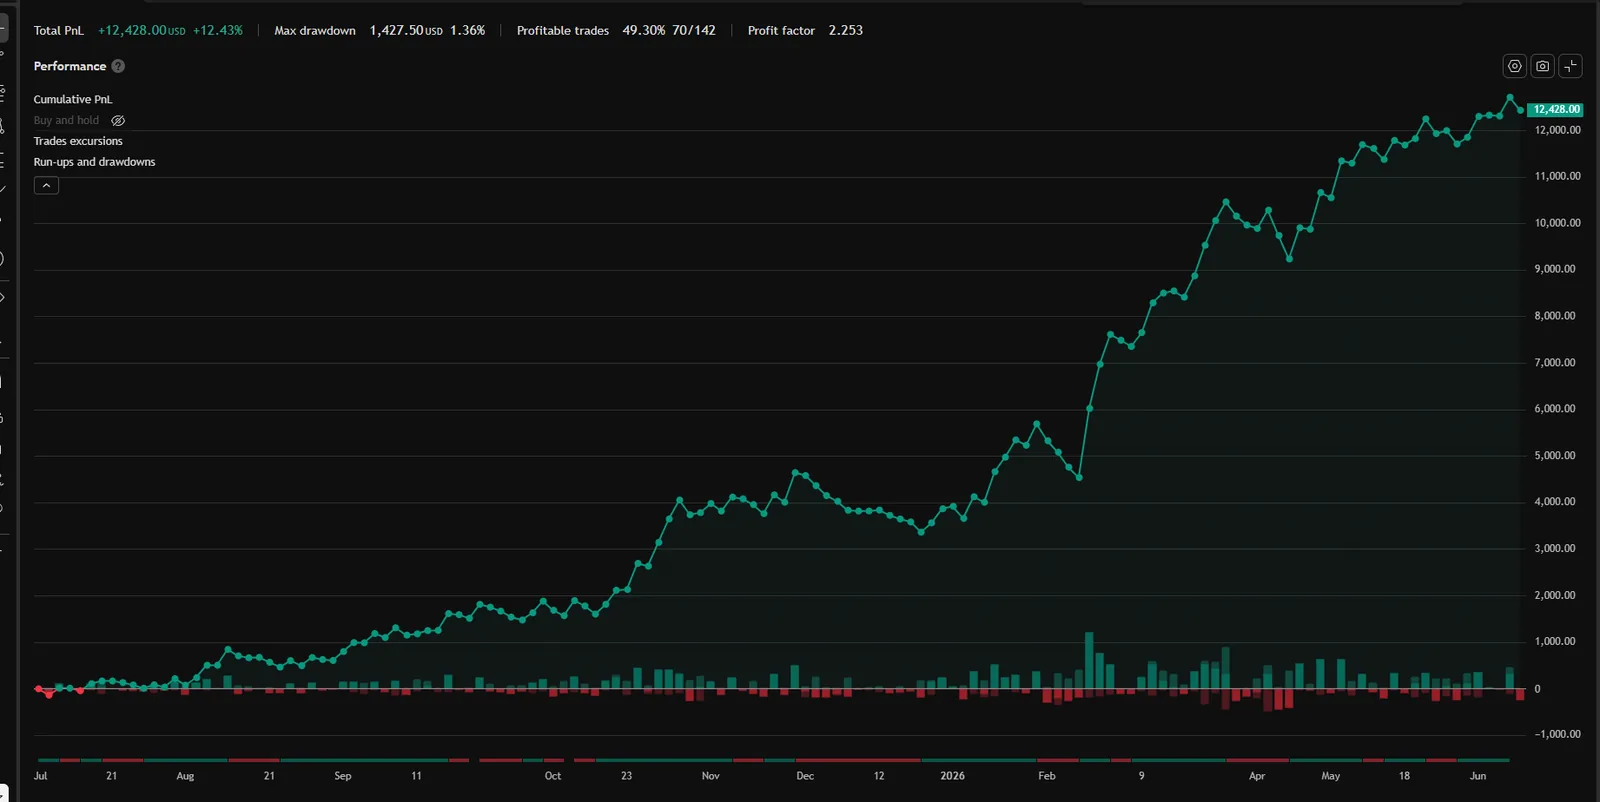Click the 9,000.00 axis label
Viewport: 1600px width, 802px height.
[x=1555, y=269]
